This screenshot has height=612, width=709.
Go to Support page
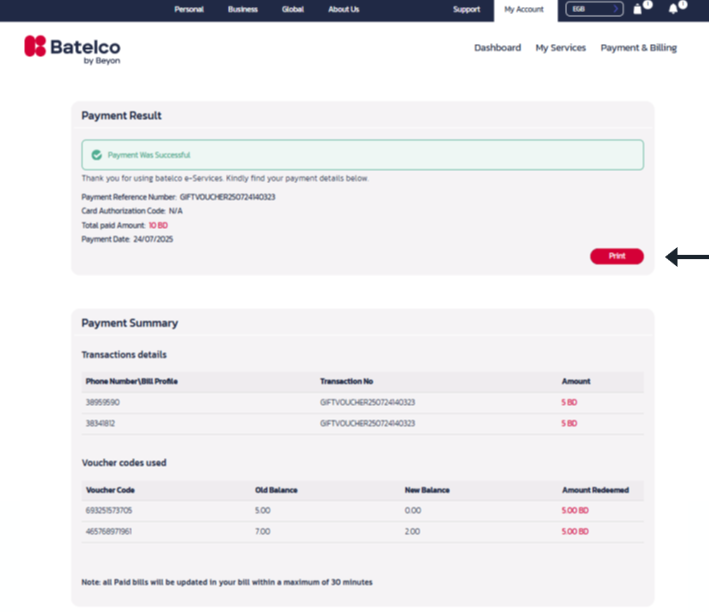click(x=466, y=9)
